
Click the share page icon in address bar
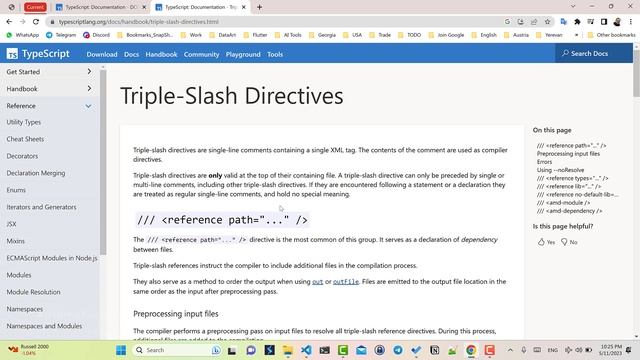tap(534, 22)
